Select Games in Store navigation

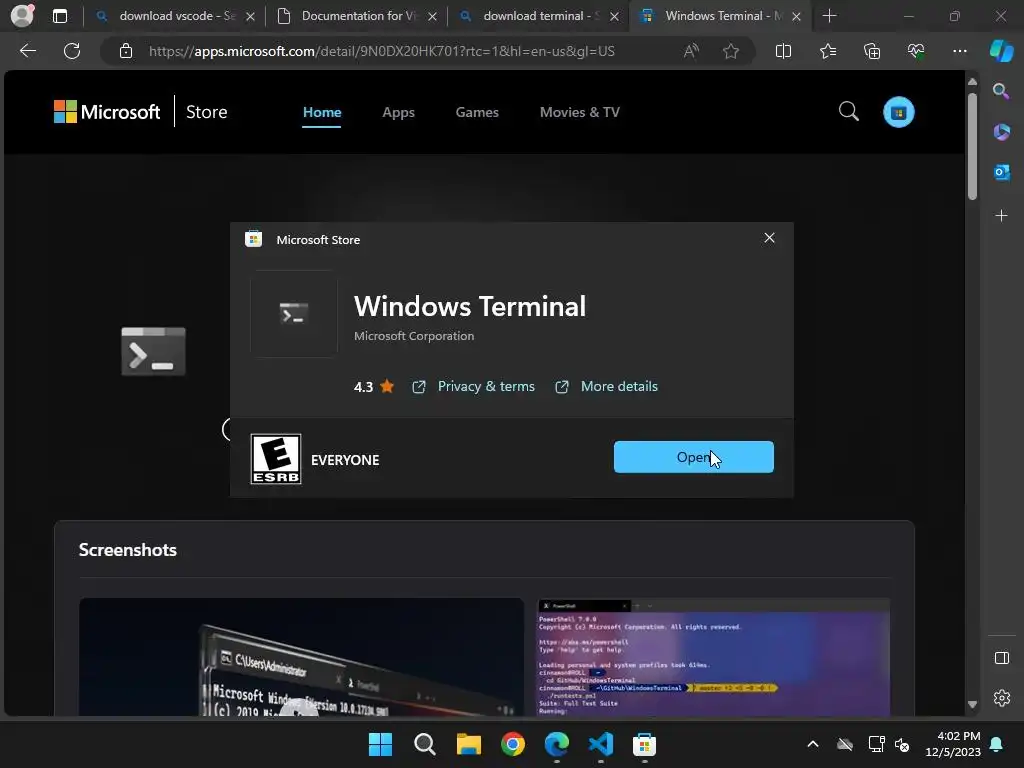[477, 112]
